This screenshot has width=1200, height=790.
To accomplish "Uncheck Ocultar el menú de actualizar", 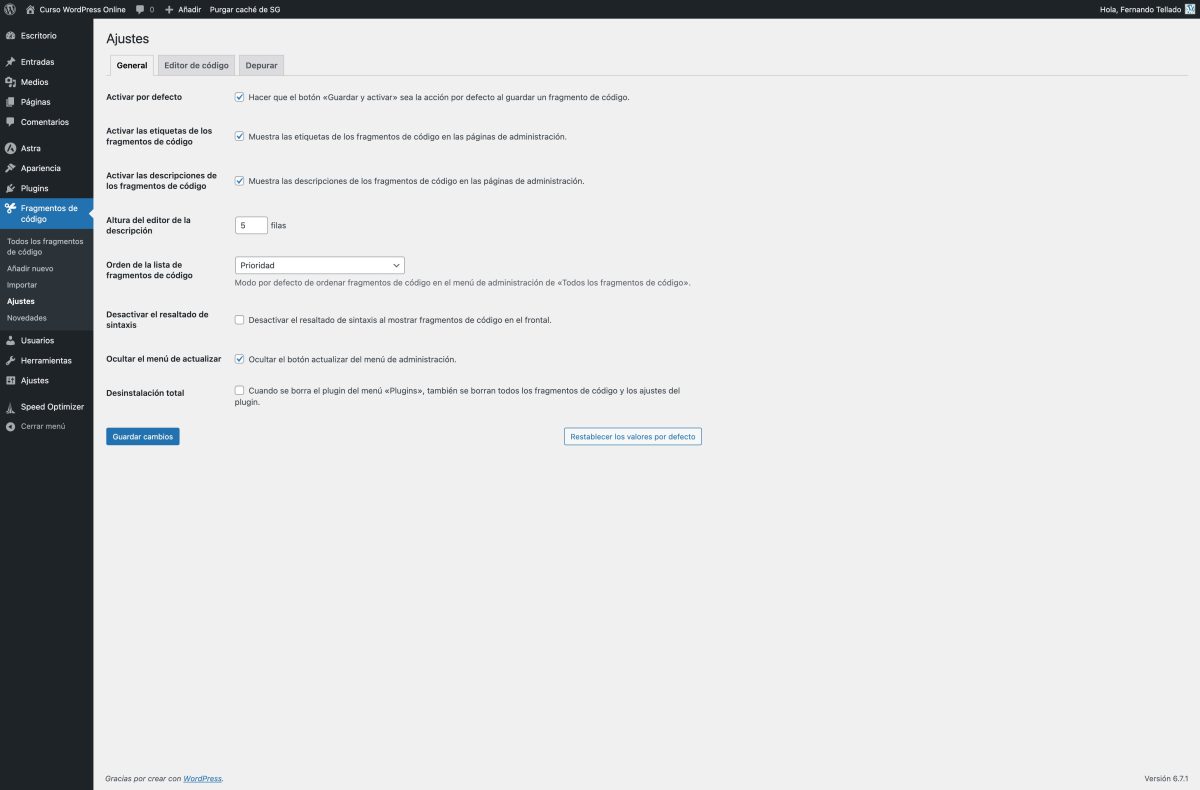I will tap(239, 357).
